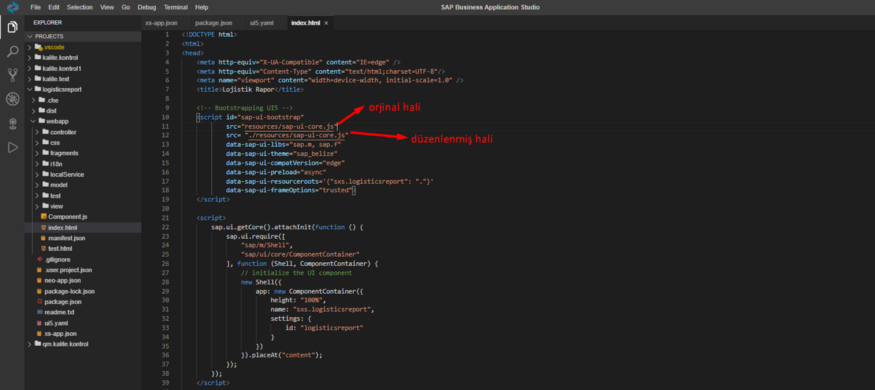The height and width of the screenshot is (390, 875).
Task: Click the name: "sxs.logisticsreport" code line
Action: (323, 309)
